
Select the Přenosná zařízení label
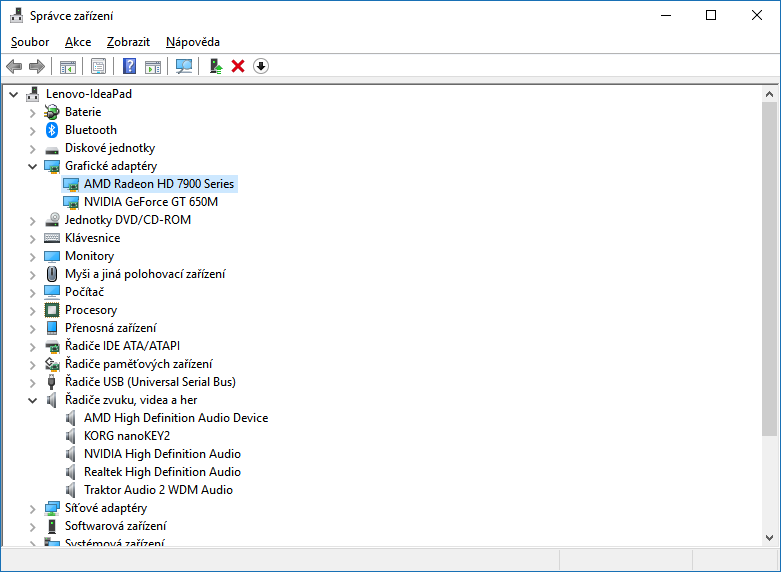tap(111, 328)
